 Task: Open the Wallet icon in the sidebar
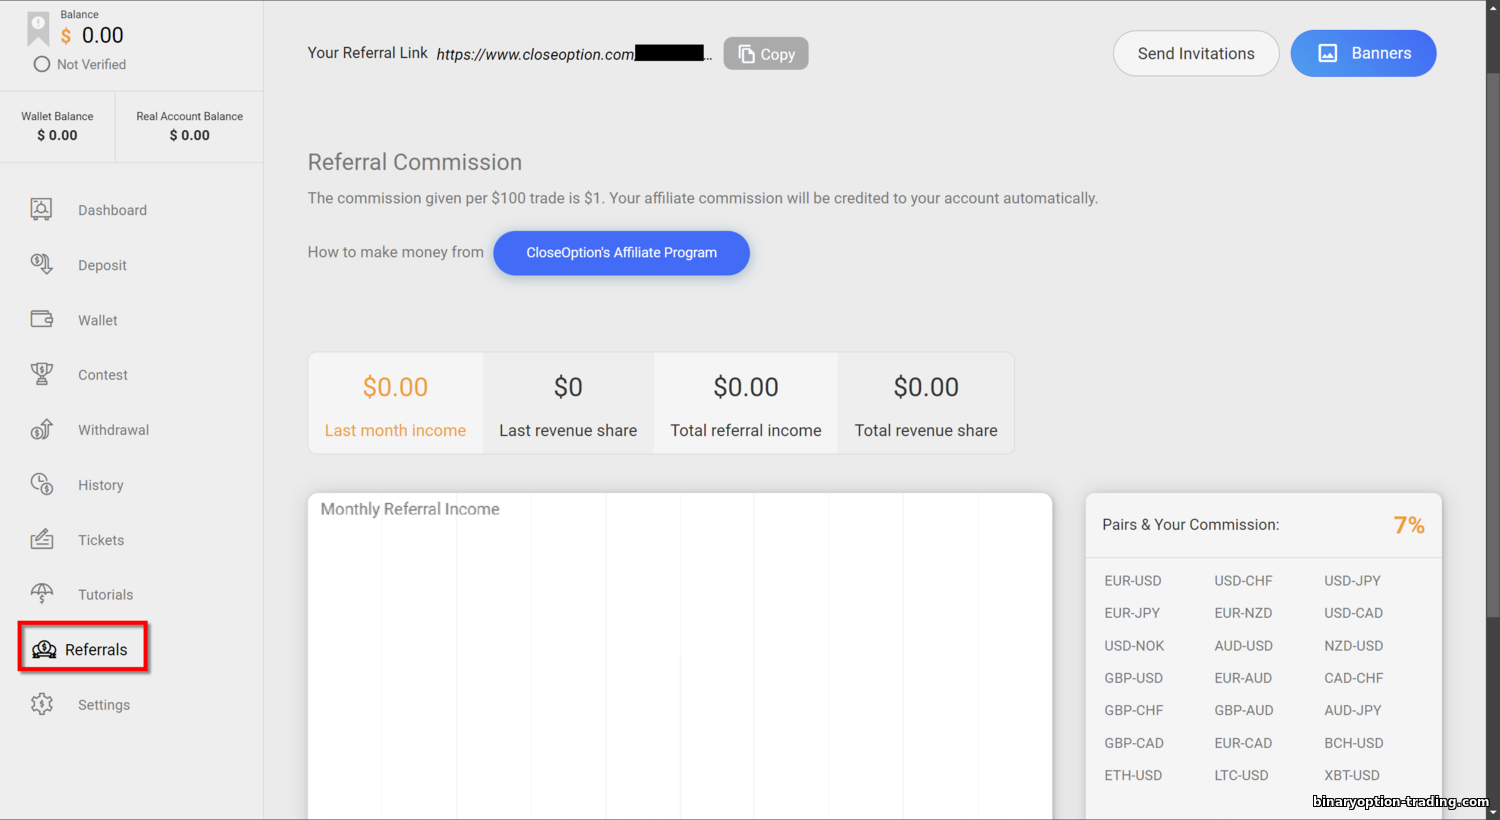point(41,319)
